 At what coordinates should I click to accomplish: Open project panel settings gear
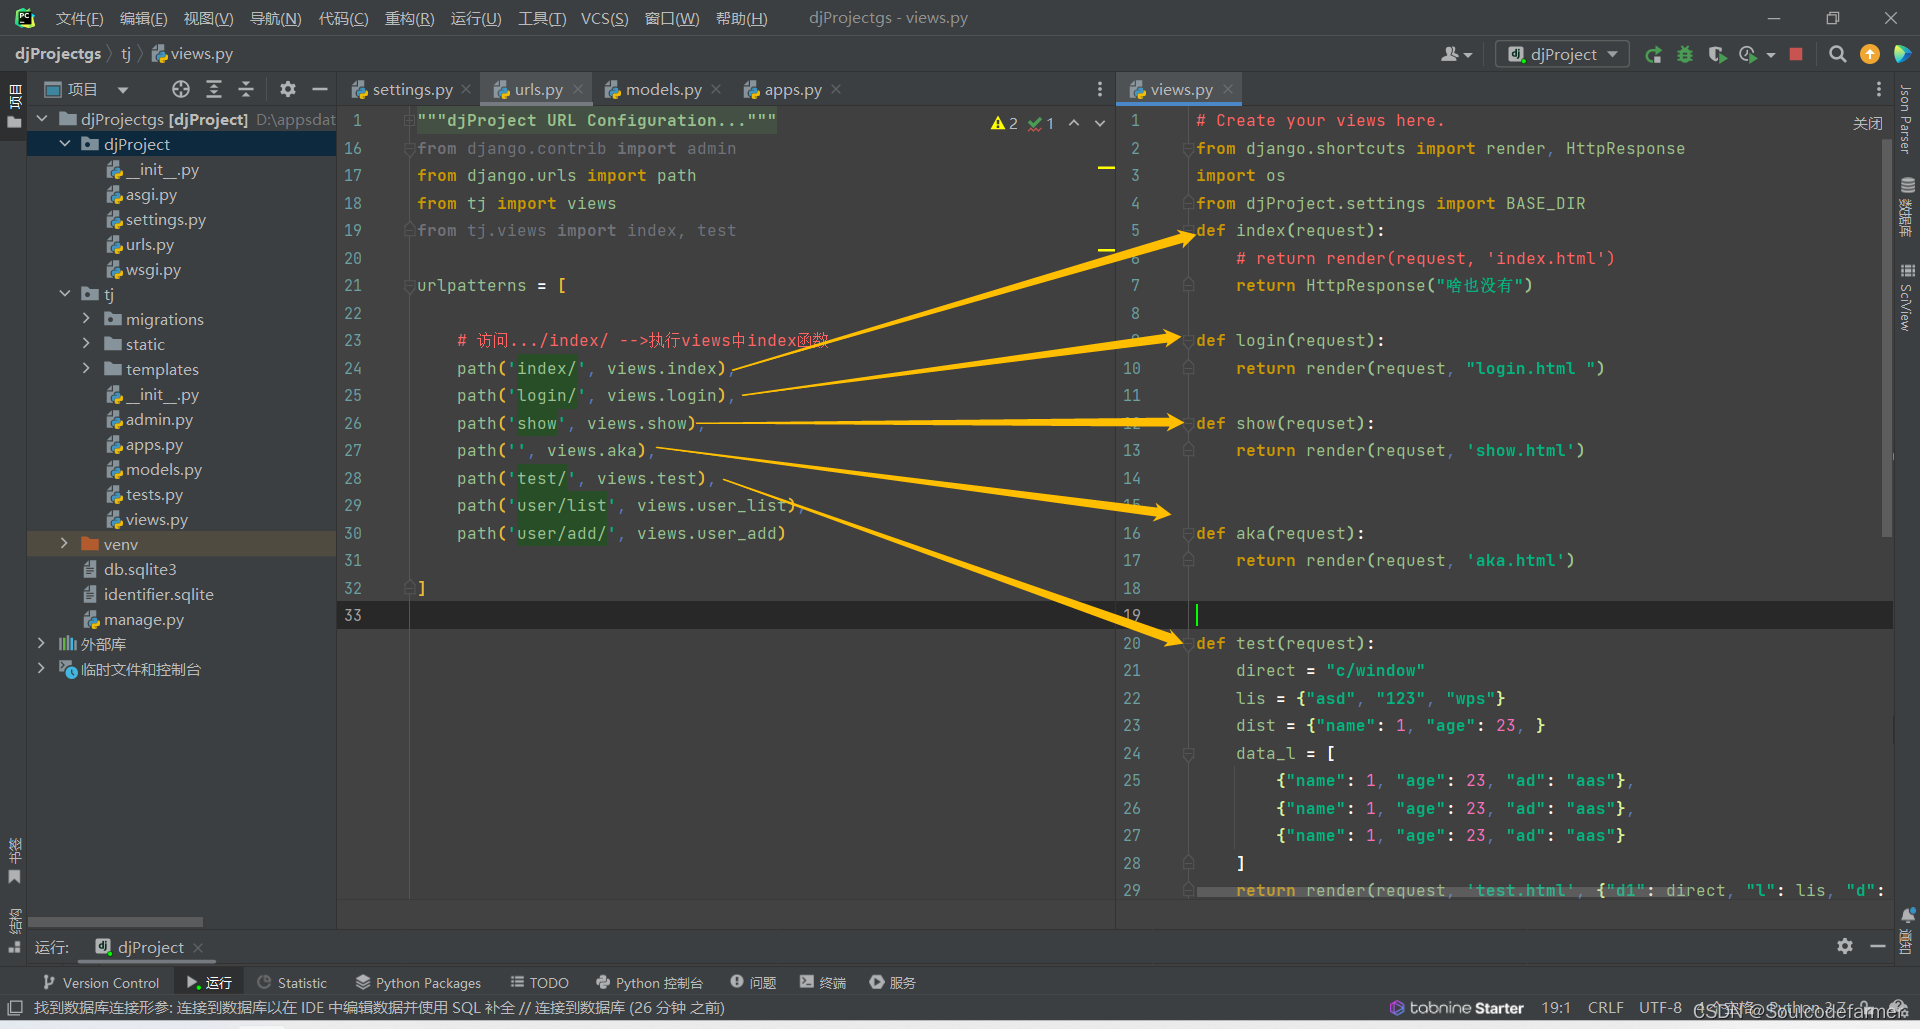288,89
